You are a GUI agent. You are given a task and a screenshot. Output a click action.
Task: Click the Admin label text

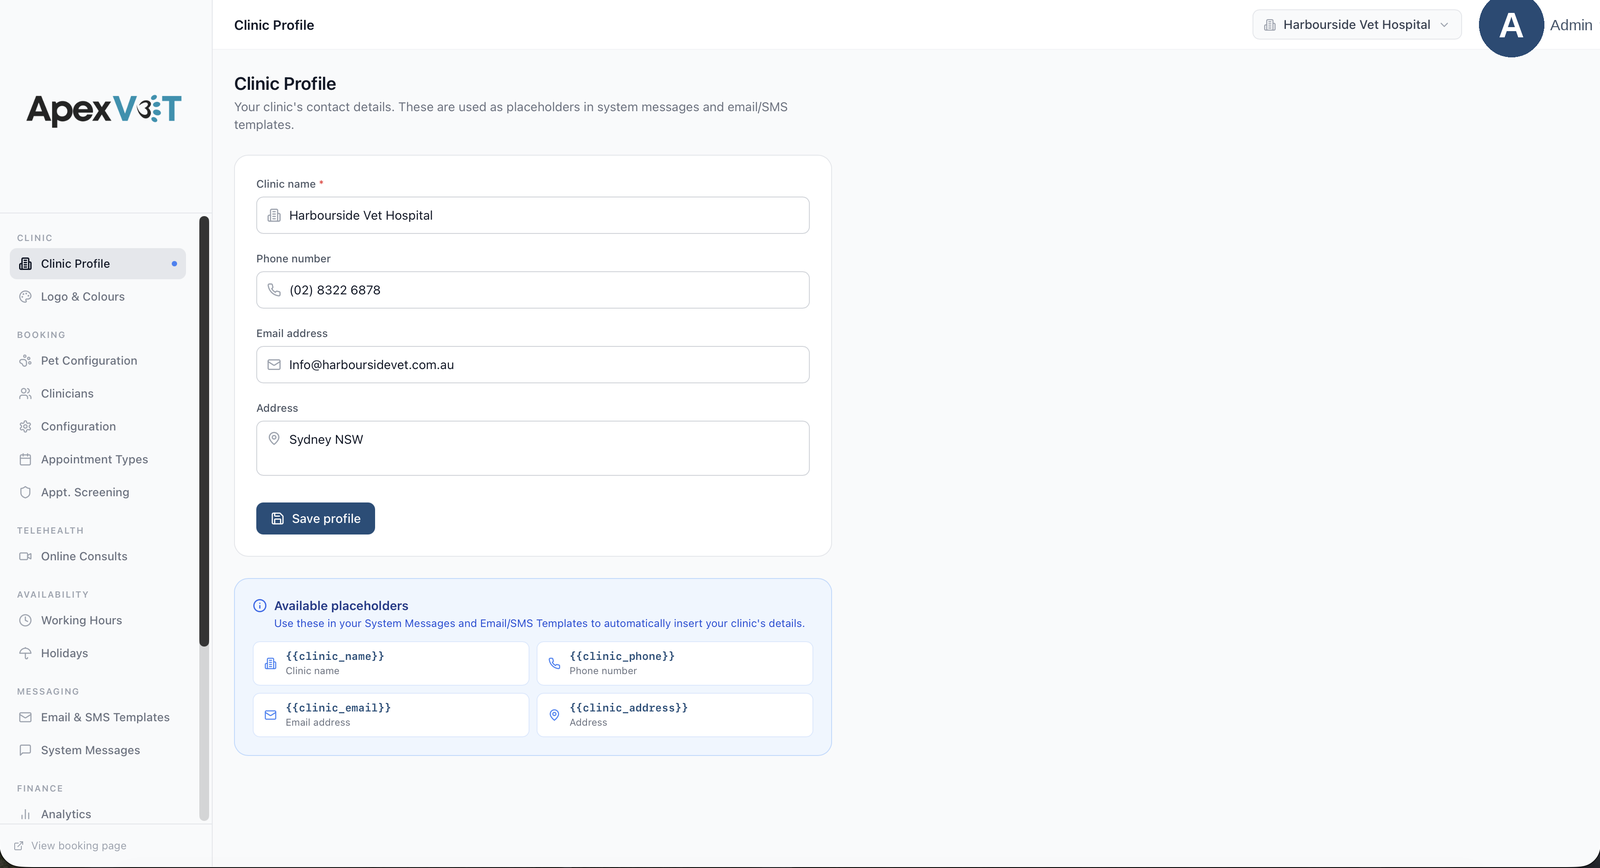point(1571,25)
